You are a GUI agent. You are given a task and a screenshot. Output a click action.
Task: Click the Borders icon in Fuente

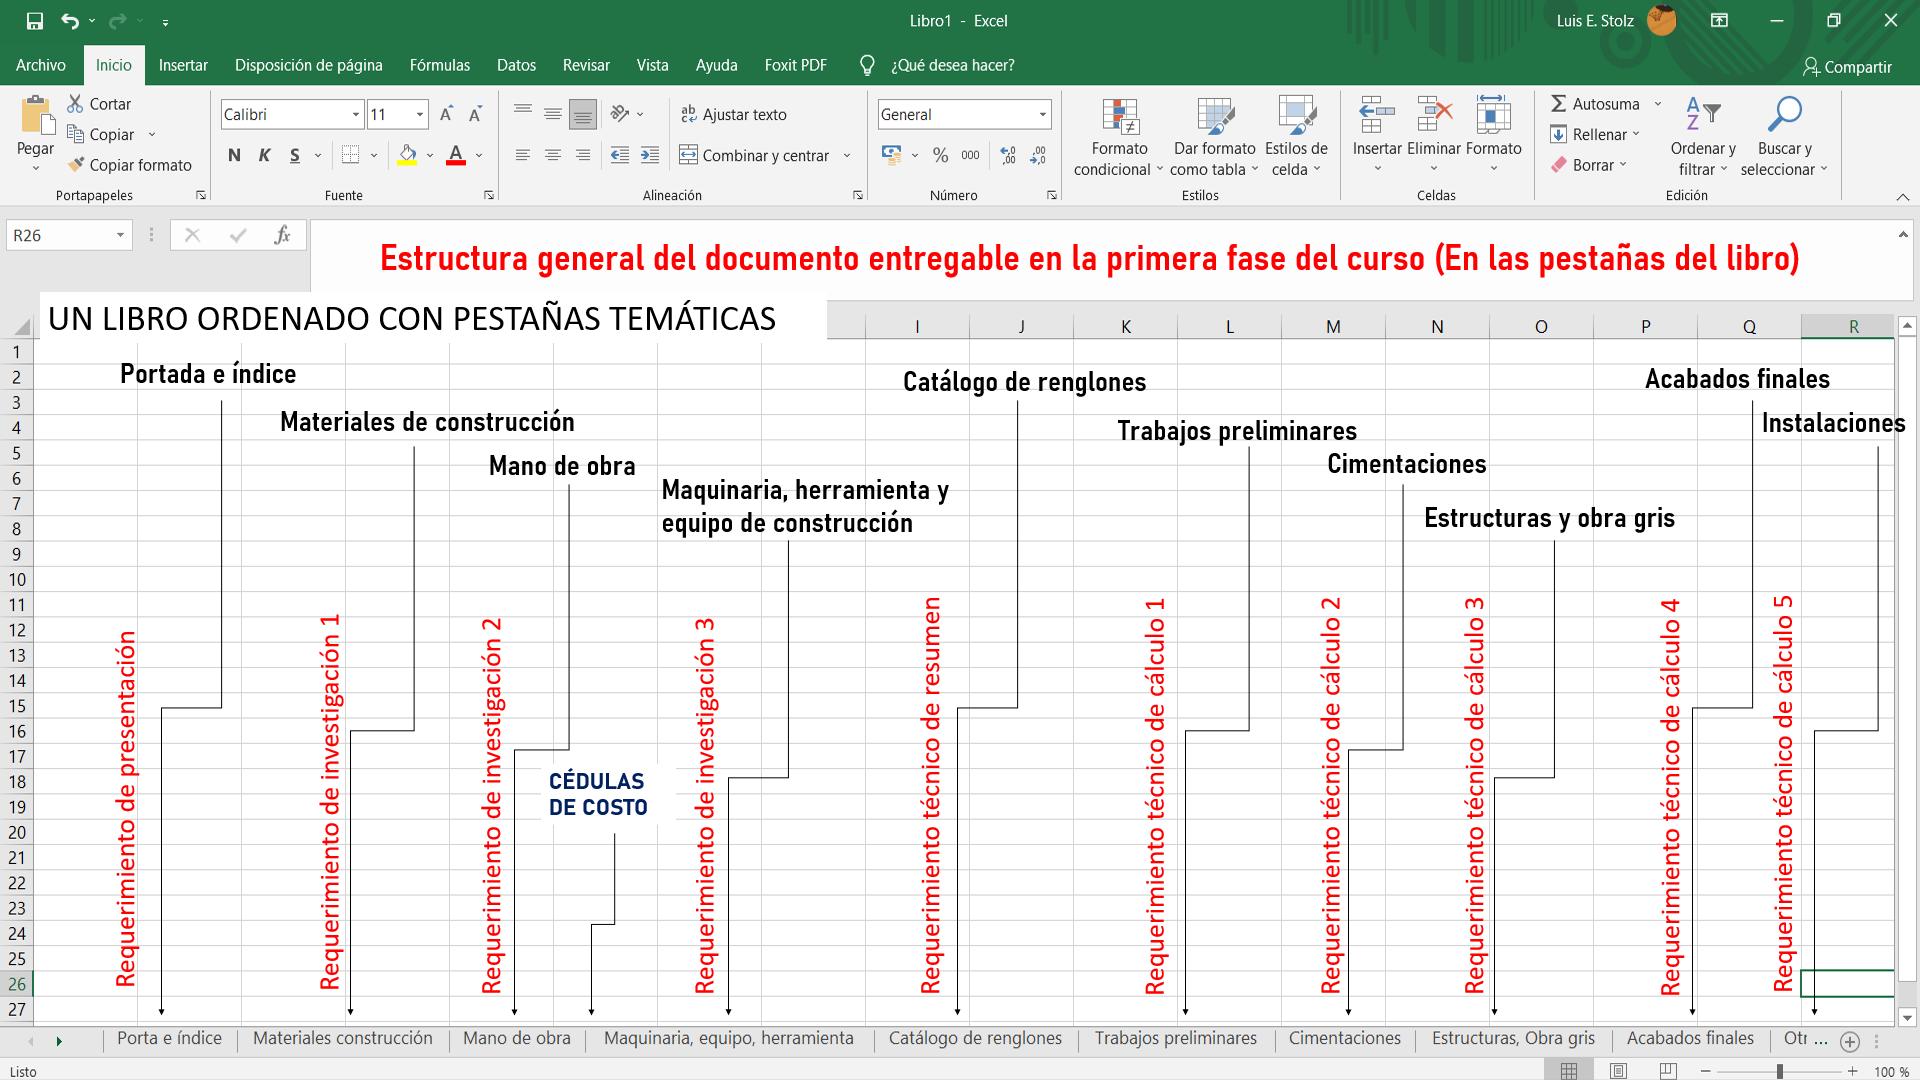[x=350, y=155]
